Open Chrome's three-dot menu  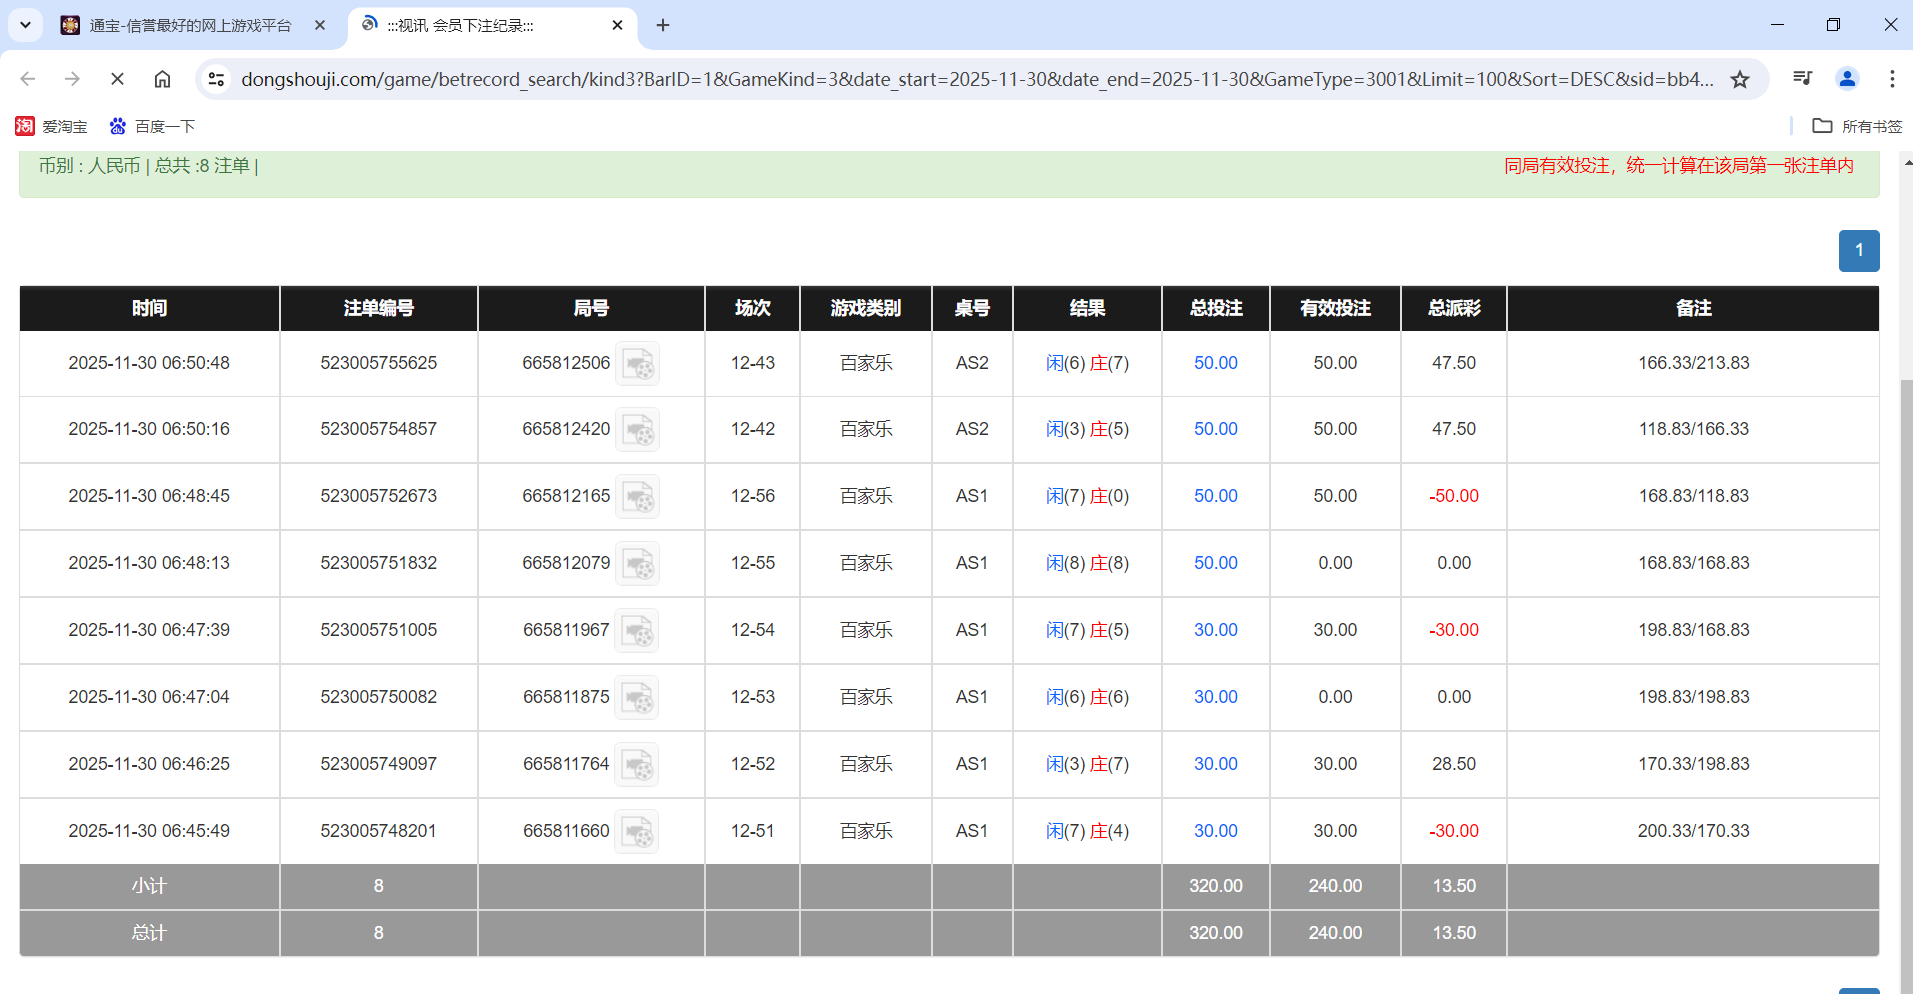[1892, 79]
